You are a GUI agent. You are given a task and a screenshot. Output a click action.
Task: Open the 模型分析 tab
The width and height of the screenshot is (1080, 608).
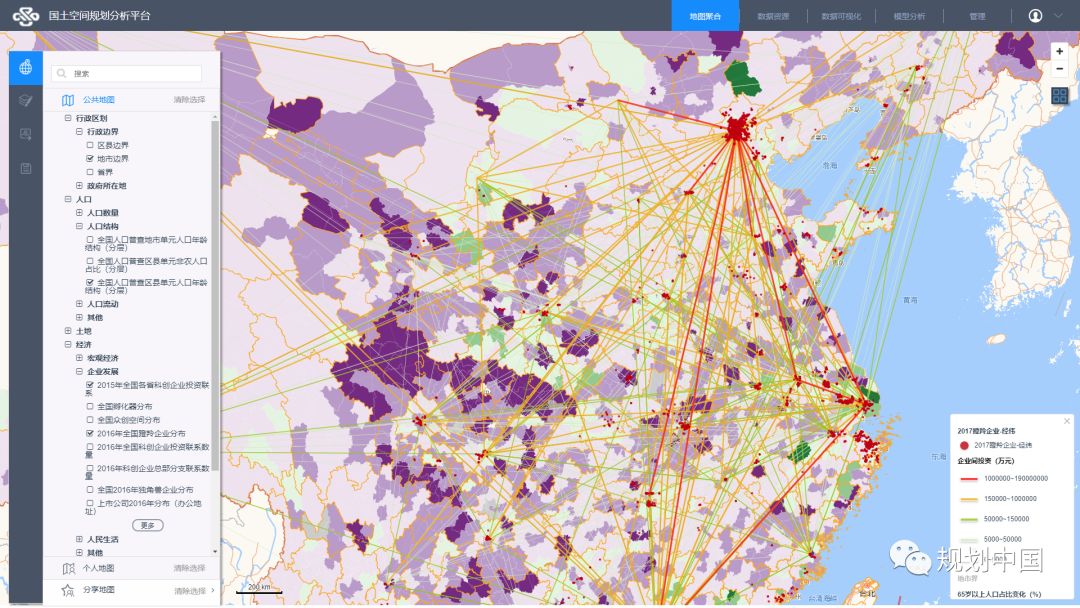pos(908,16)
